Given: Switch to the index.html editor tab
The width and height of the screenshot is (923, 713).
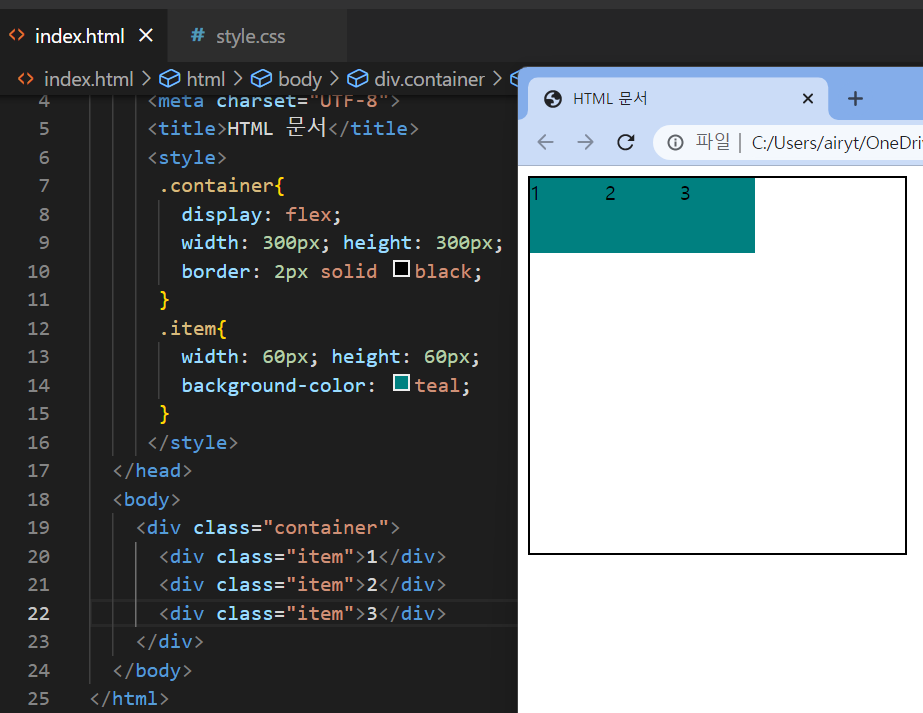Looking at the screenshot, I should tap(84, 36).
